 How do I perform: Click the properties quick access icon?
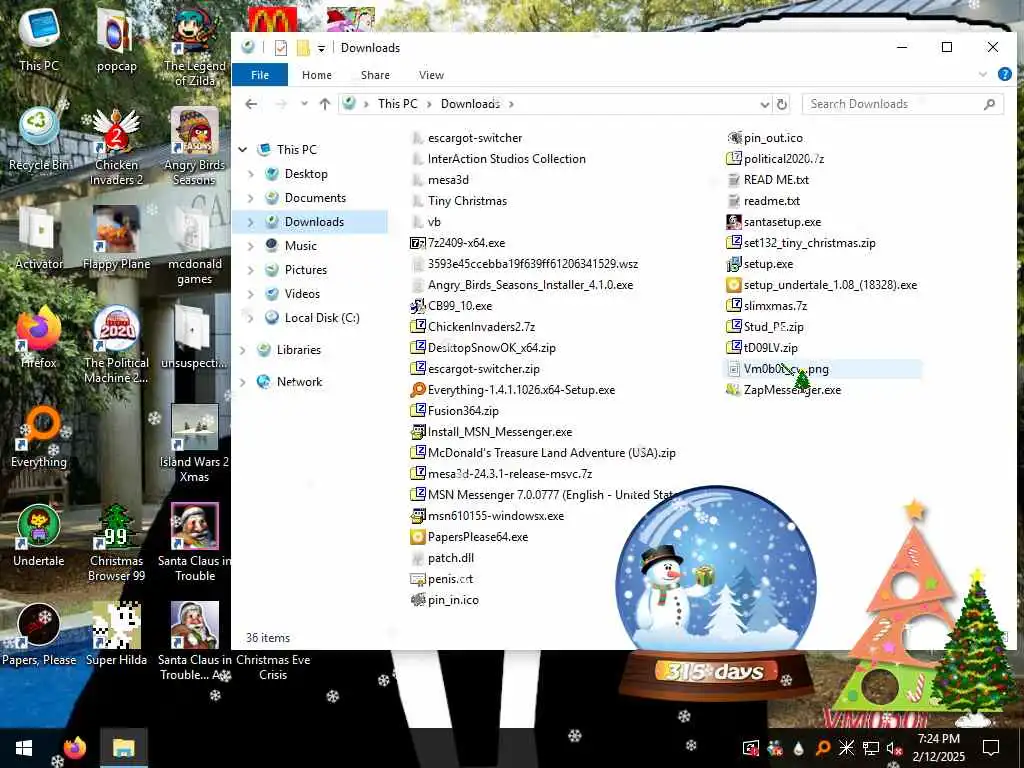coord(281,48)
